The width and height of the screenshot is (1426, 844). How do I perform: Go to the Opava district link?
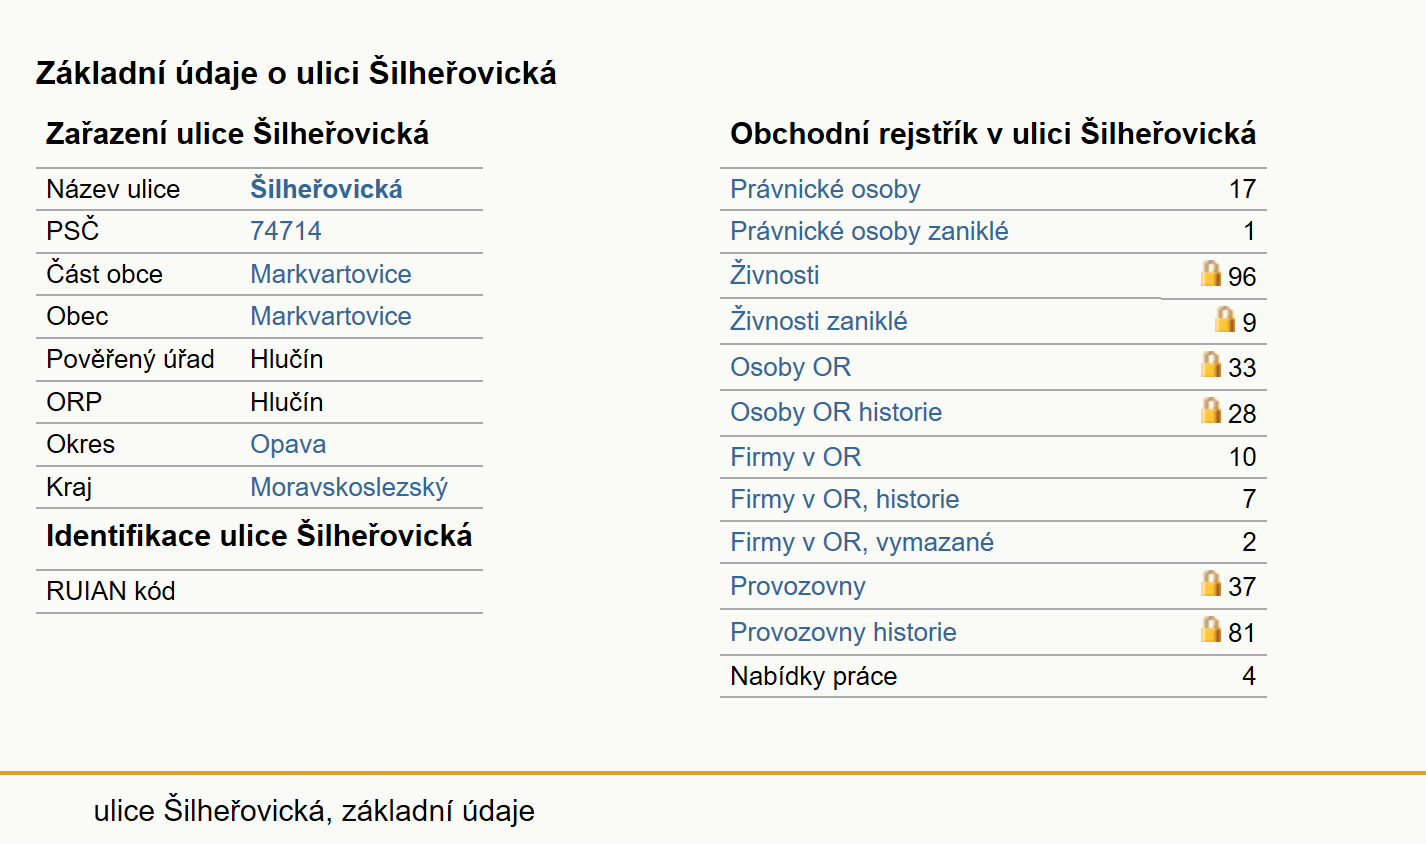coord(288,444)
